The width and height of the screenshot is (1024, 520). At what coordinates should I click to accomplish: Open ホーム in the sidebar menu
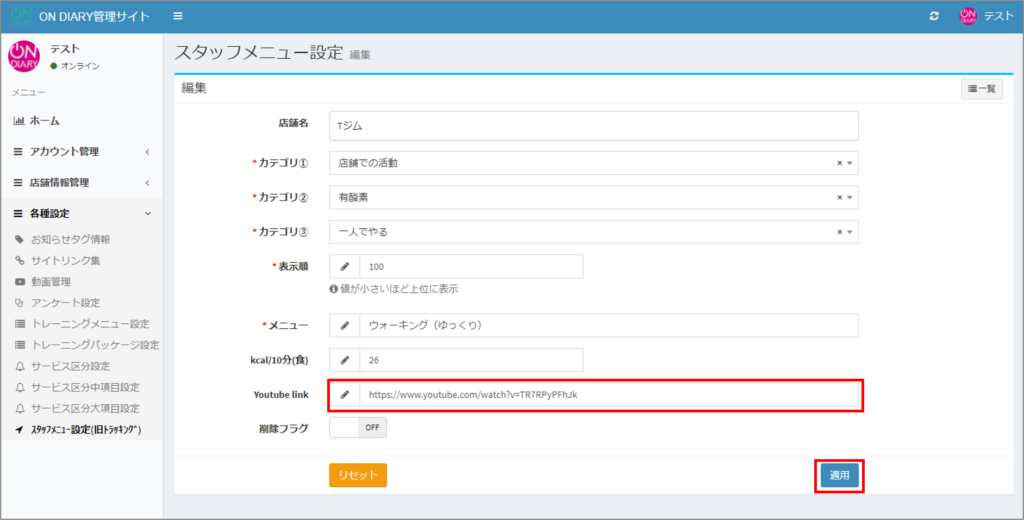(x=43, y=121)
